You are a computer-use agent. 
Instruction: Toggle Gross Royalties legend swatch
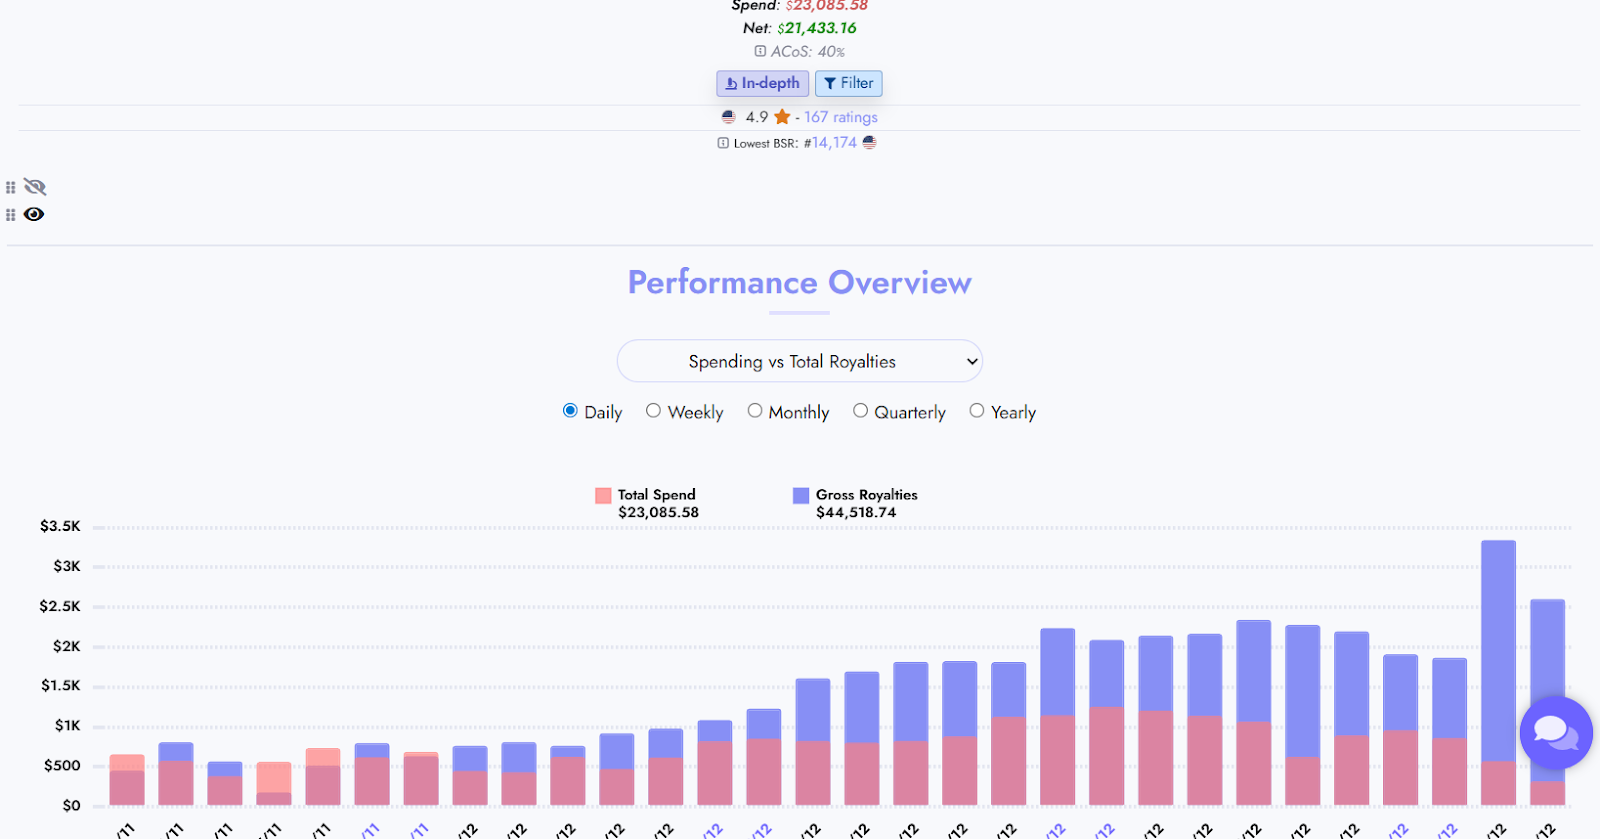801,495
